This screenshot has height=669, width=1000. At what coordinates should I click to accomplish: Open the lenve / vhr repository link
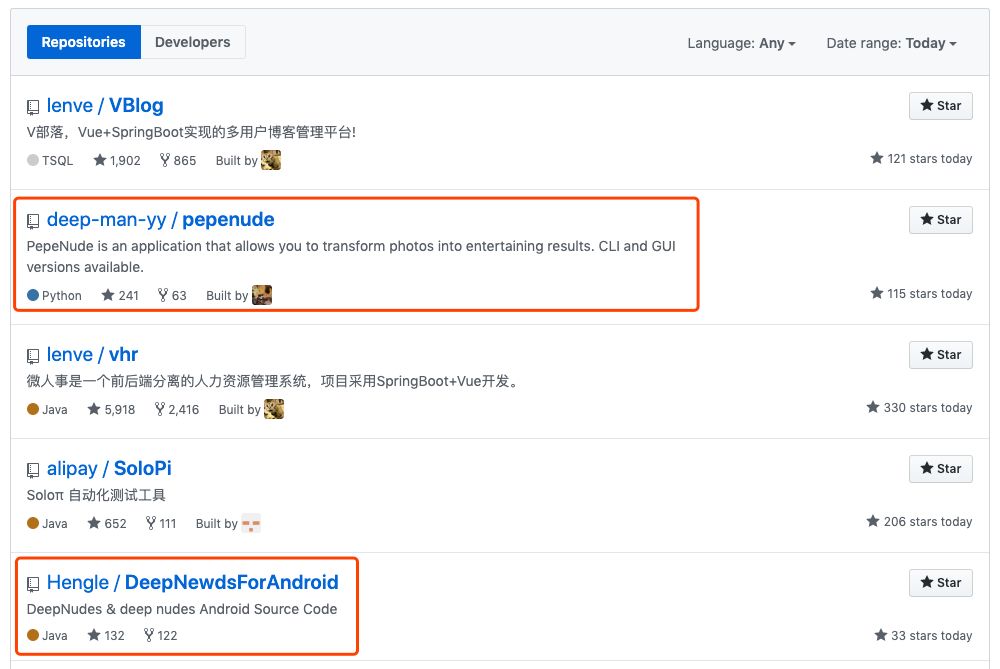click(92, 355)
